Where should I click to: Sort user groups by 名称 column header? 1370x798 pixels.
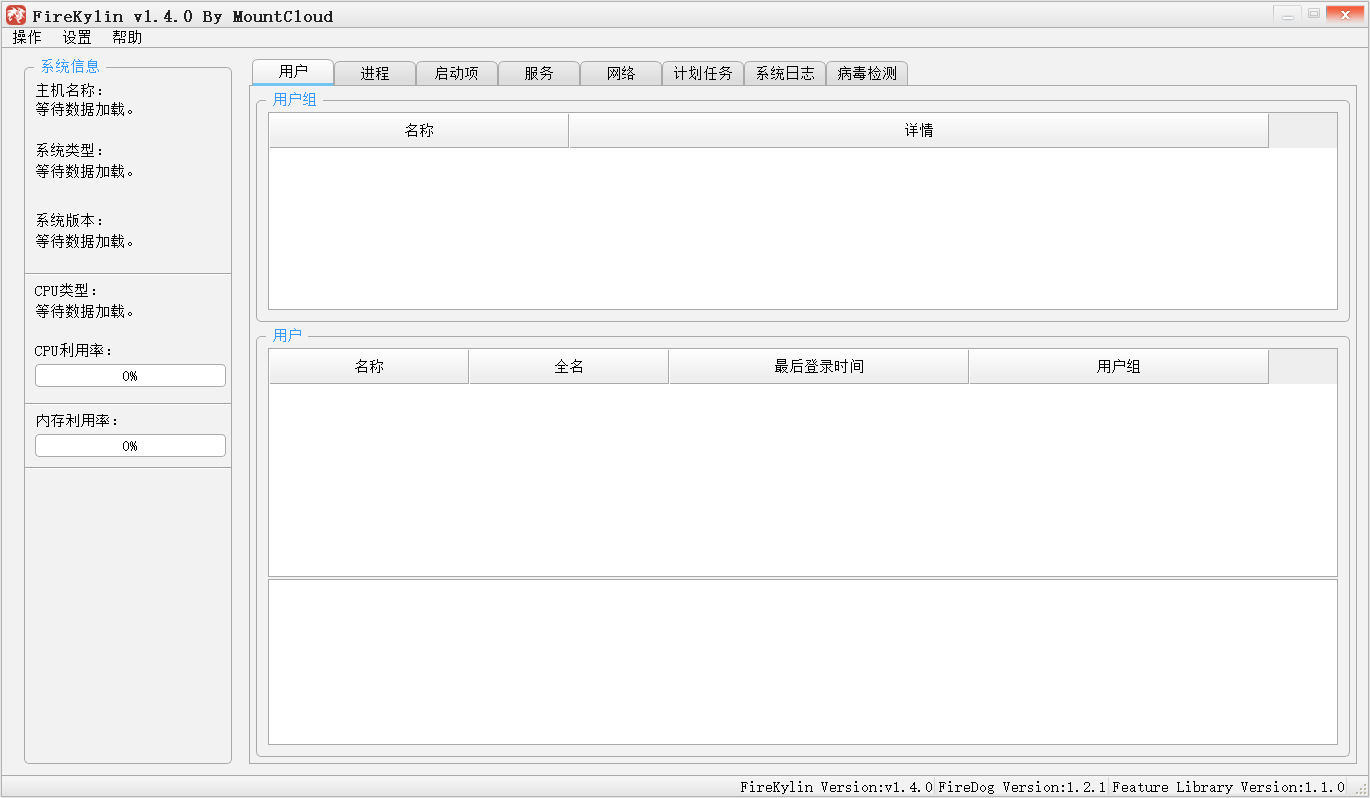(x=419, y=131)
